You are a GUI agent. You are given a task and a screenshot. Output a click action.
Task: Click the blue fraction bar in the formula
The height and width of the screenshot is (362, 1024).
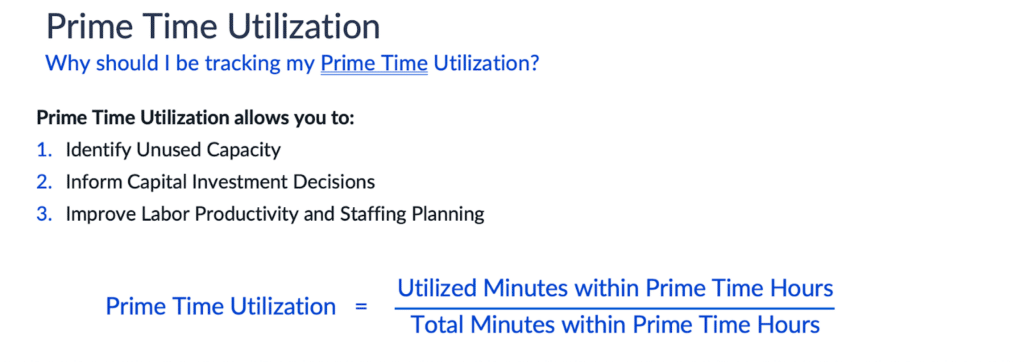coord(615,307)
